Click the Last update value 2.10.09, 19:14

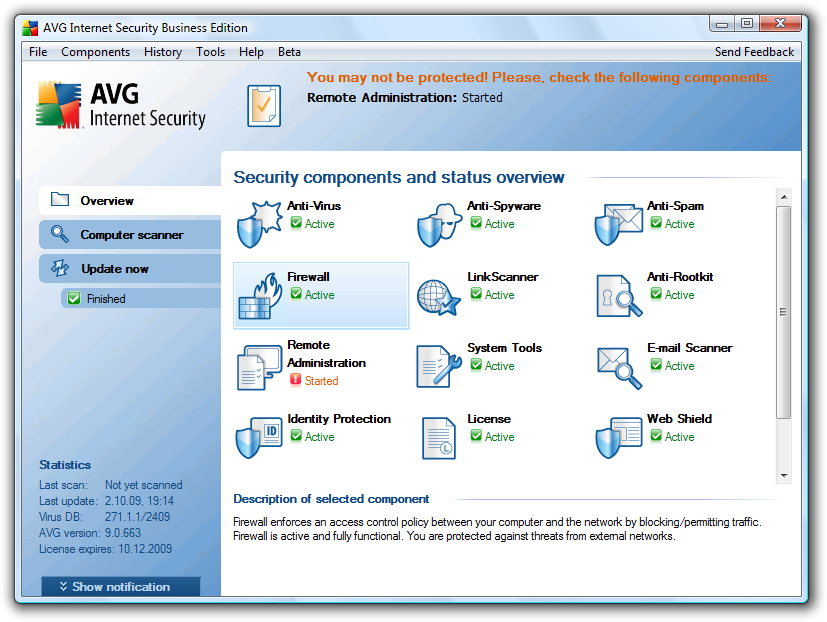tap(139, 501)
